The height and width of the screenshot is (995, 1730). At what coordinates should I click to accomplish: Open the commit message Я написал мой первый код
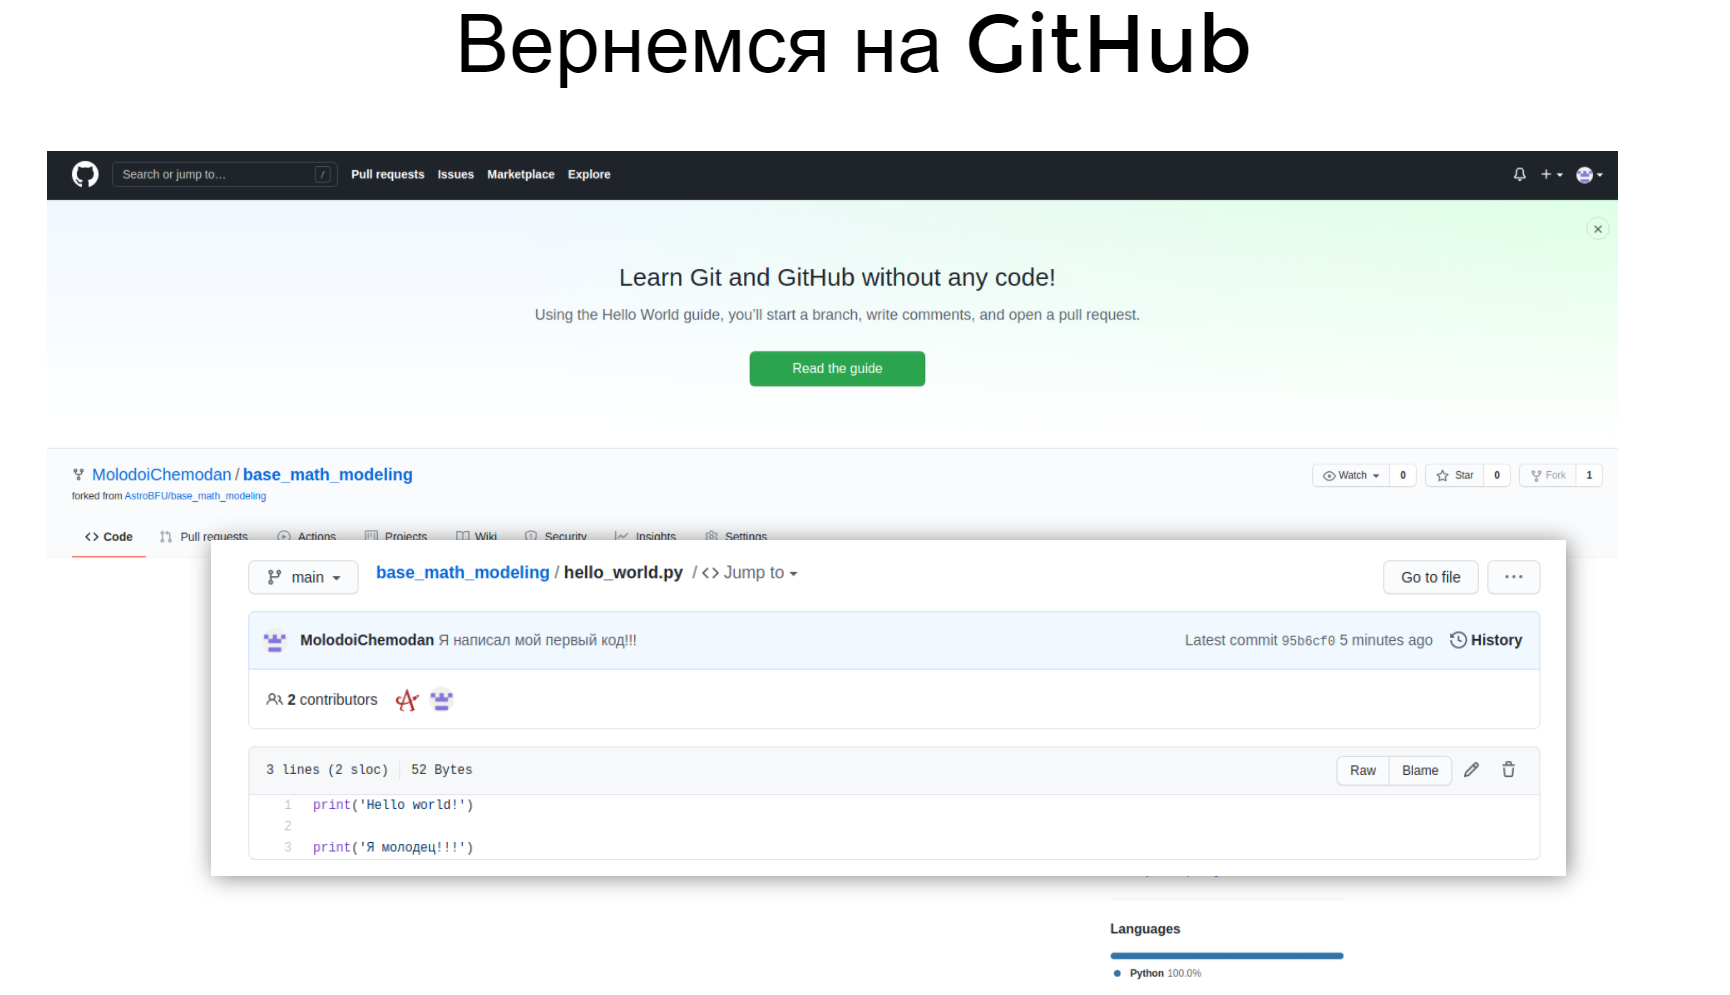click(x=537, y=640)
